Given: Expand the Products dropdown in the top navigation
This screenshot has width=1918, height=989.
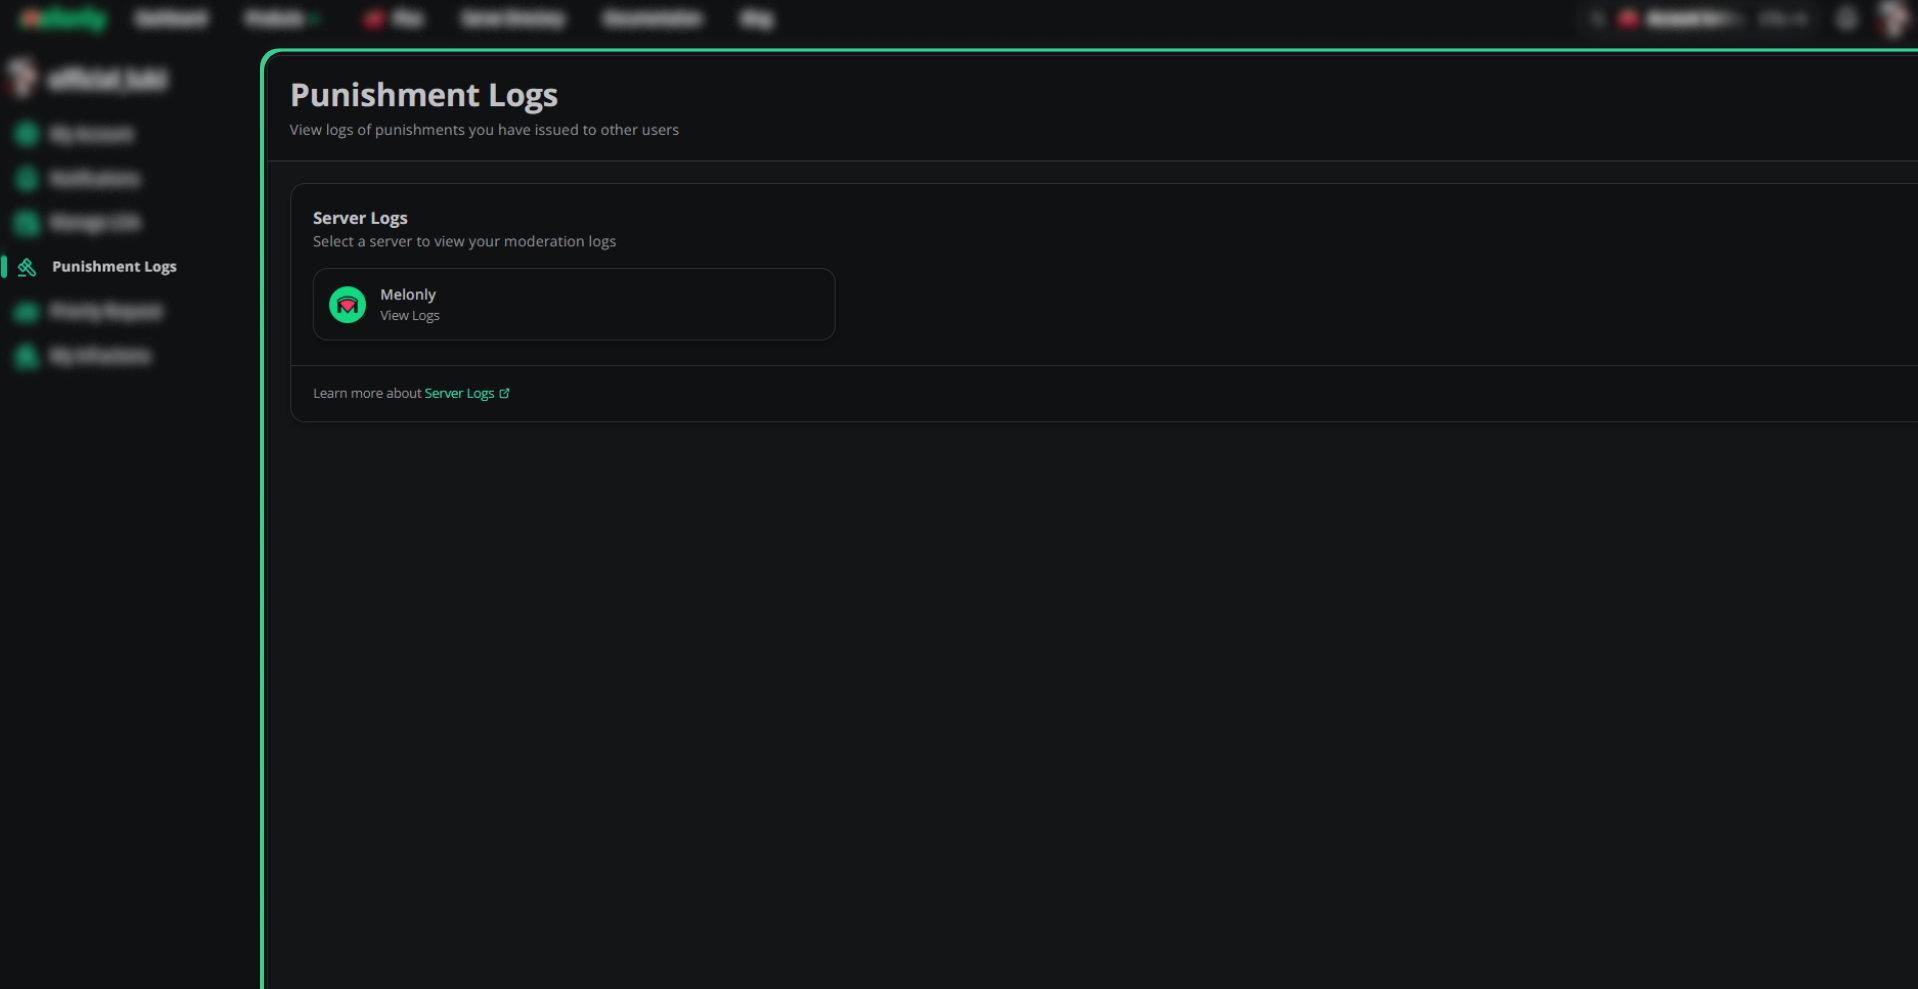Looking at the screenshot, I should pos(282,18).
